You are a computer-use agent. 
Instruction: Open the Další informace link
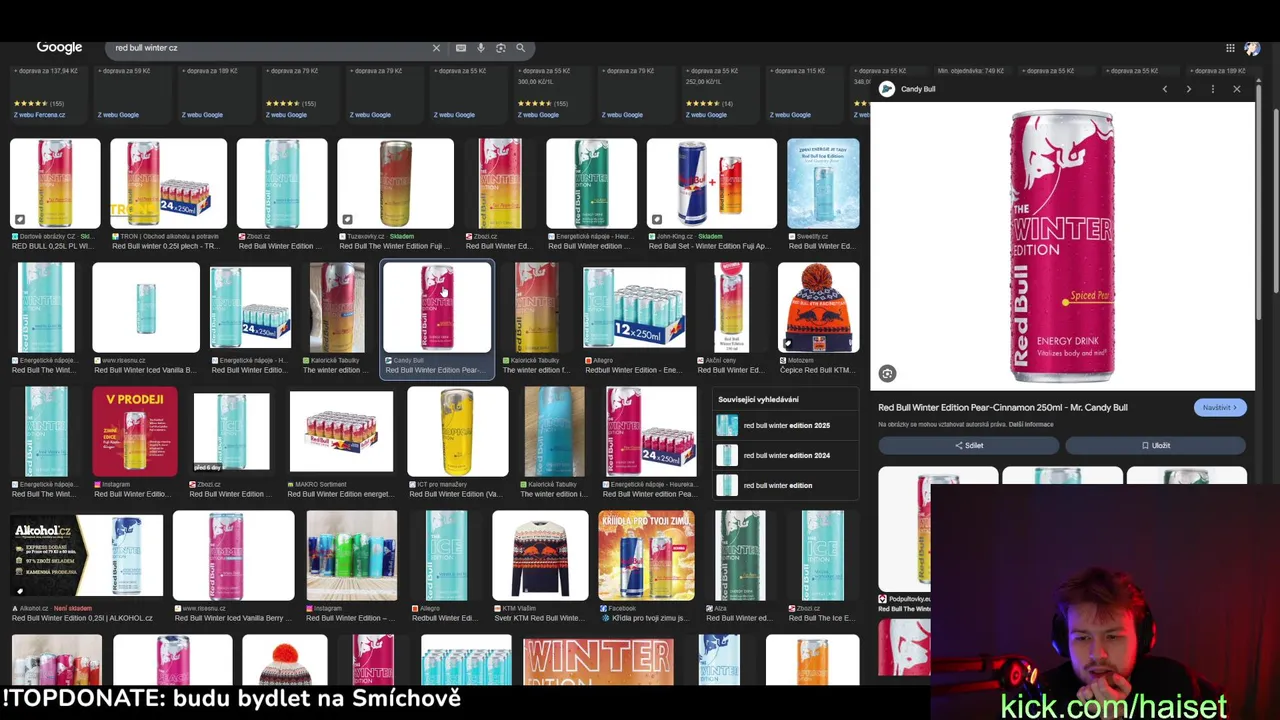point(1031,424)
